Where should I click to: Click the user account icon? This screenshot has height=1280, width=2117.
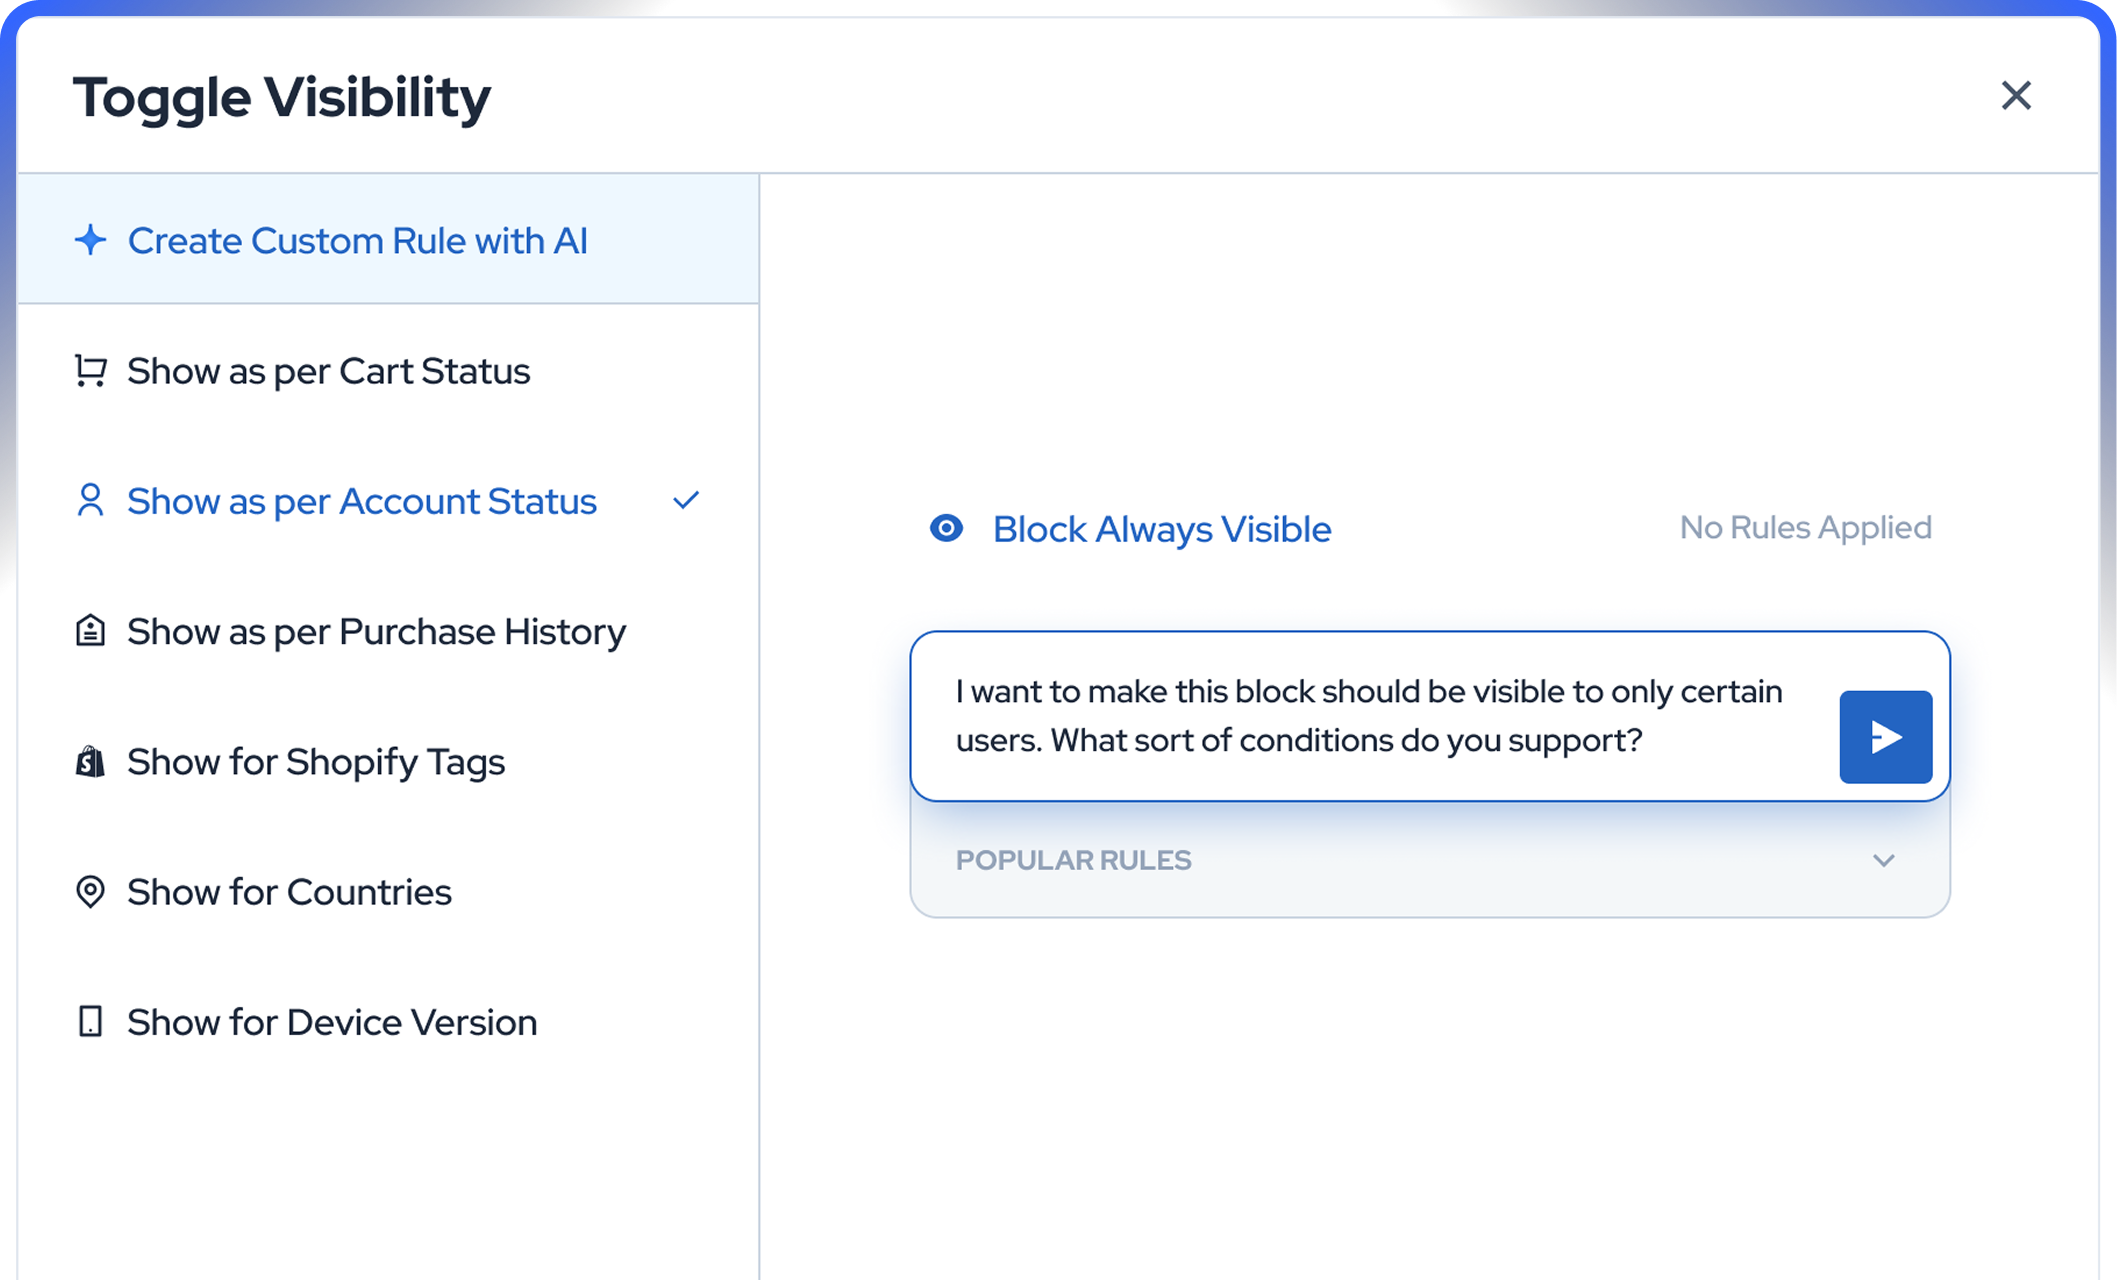(90, 500)
